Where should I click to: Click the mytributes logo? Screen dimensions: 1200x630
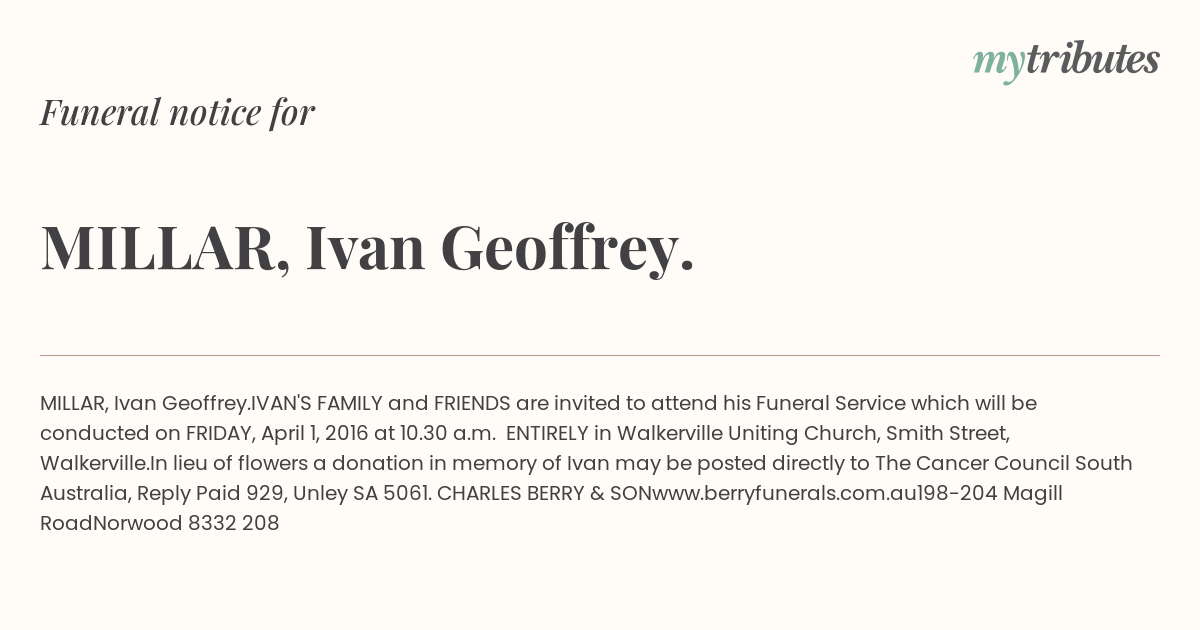[x=1066, y=61]
